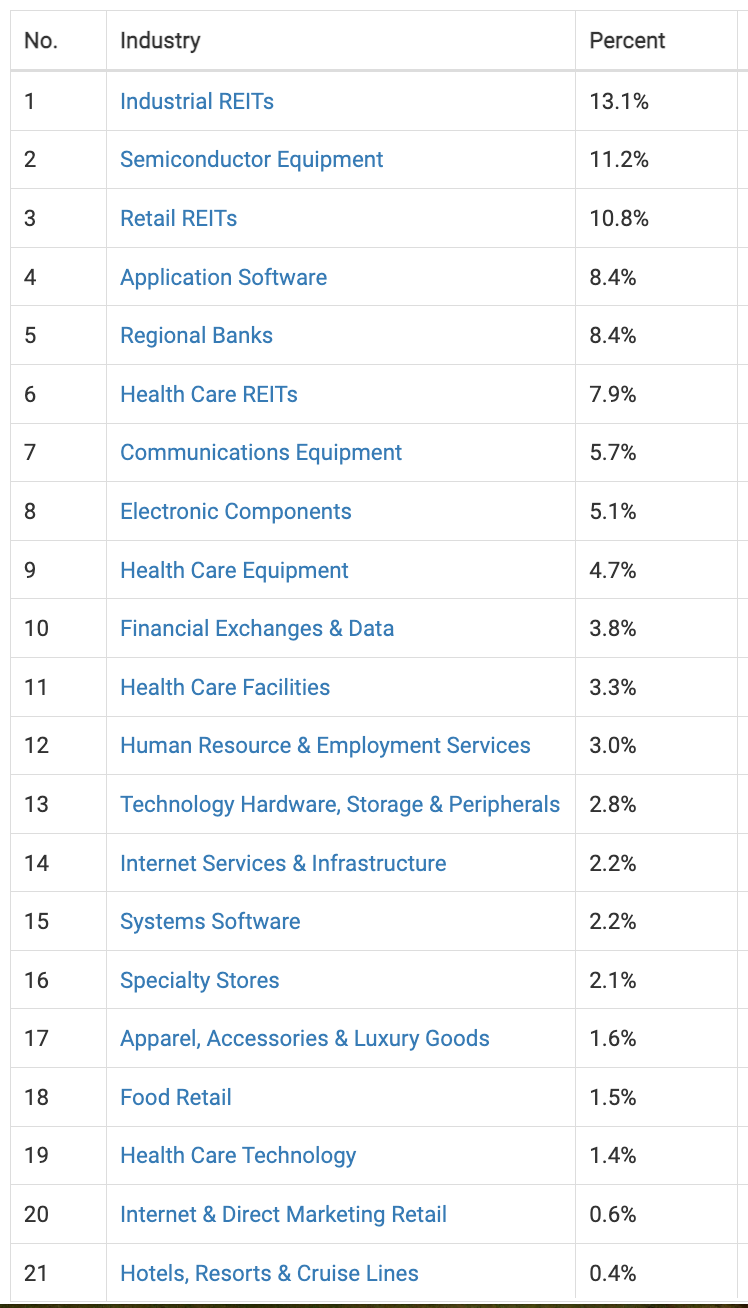This screenshot has width=748, height=1308.
Task: Open the Electronic Components link
Action: pyautogui.click(x=235, y=511)
